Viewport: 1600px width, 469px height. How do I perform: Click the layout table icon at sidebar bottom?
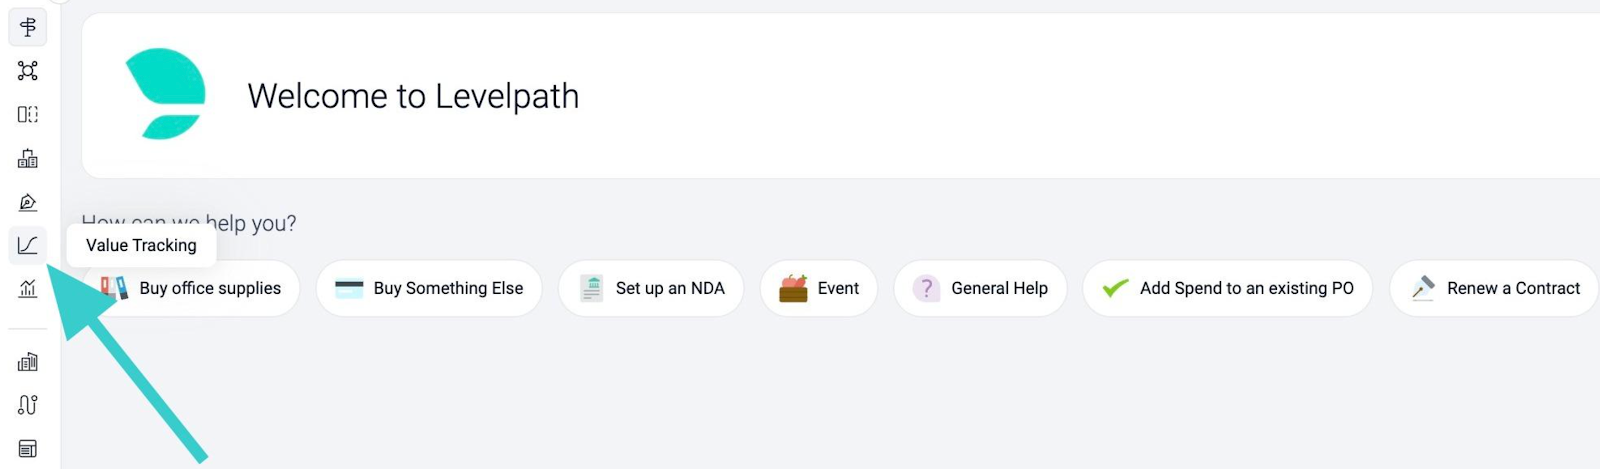(28, 449)
